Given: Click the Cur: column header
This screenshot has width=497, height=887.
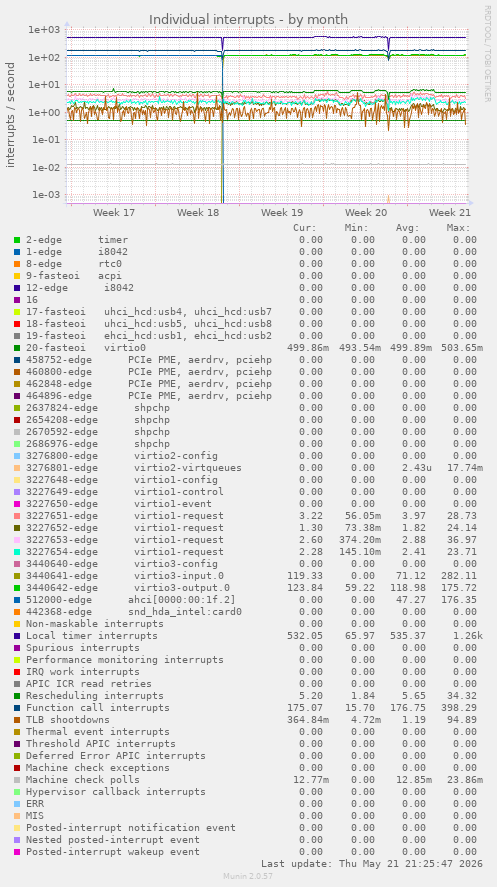Looking at the screenshot, I should pyautogui.click(x=305, y=228).
